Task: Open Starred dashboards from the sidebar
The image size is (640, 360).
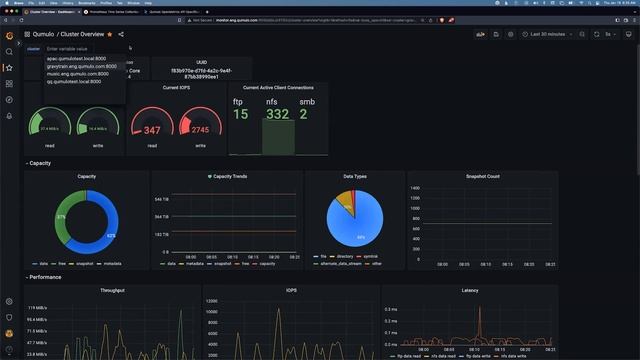Action: 9,68
